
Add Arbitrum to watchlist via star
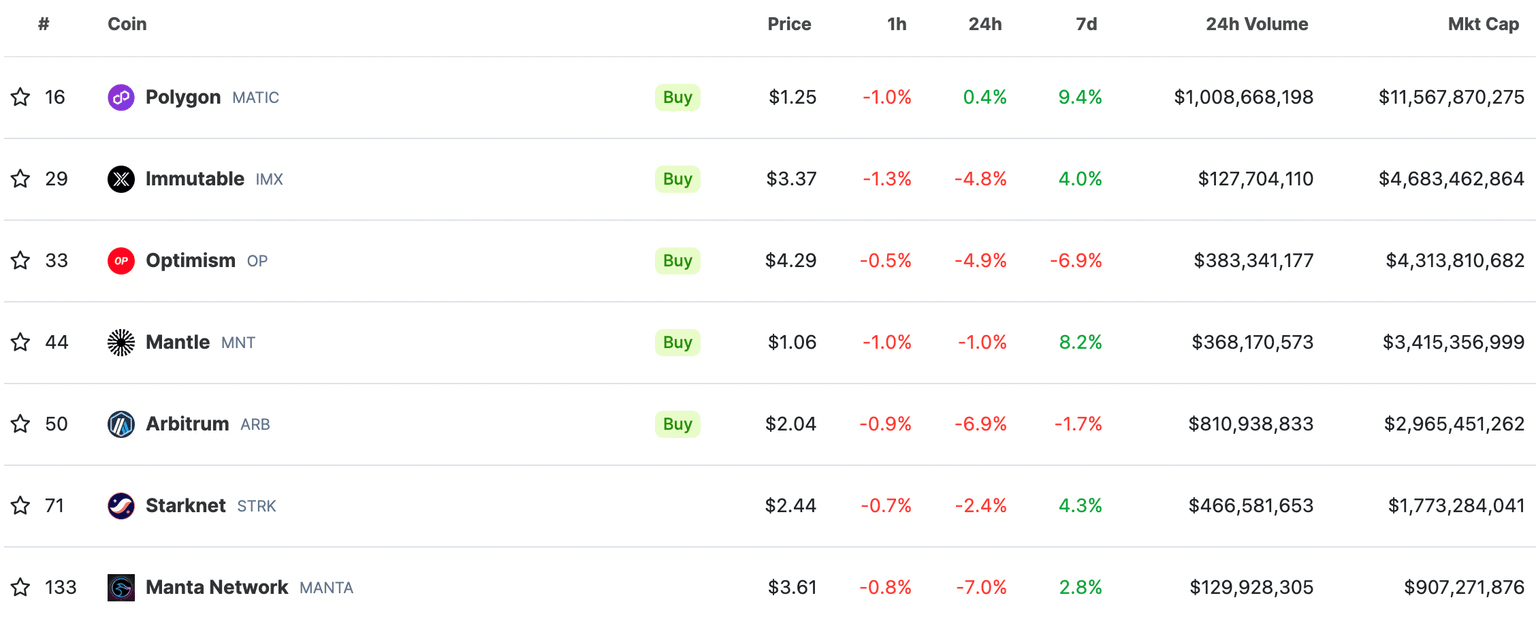pyautogui.click(x=20, y=424)
